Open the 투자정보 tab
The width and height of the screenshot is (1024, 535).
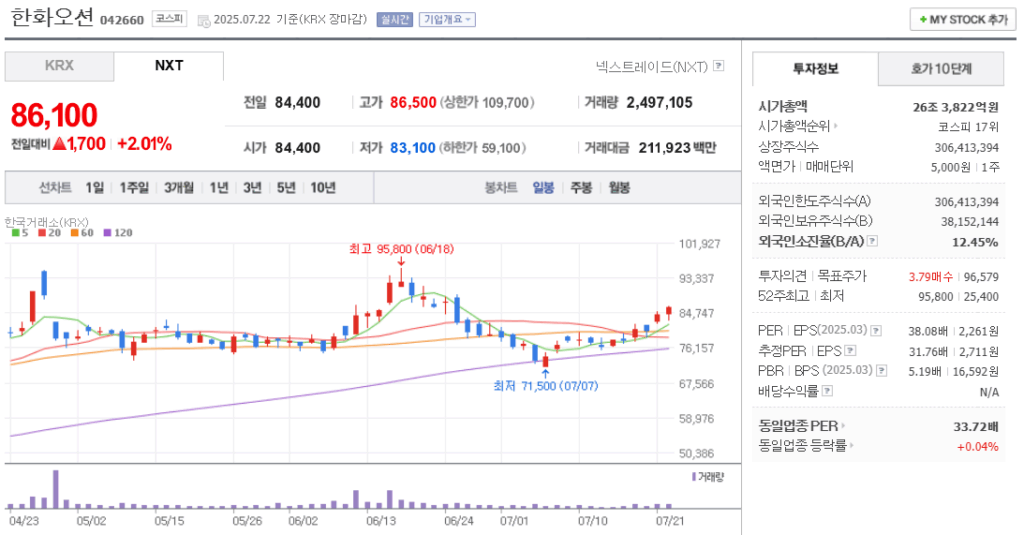pos(815,69)
